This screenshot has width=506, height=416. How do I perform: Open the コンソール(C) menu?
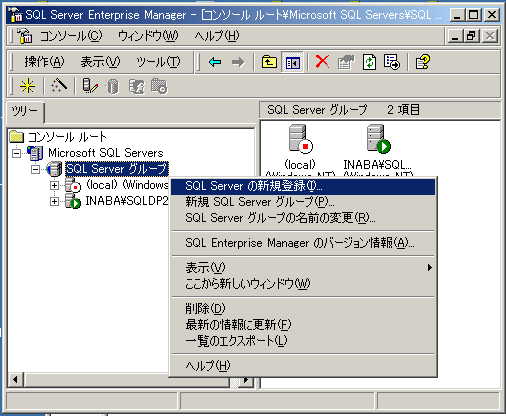(71, 36)
